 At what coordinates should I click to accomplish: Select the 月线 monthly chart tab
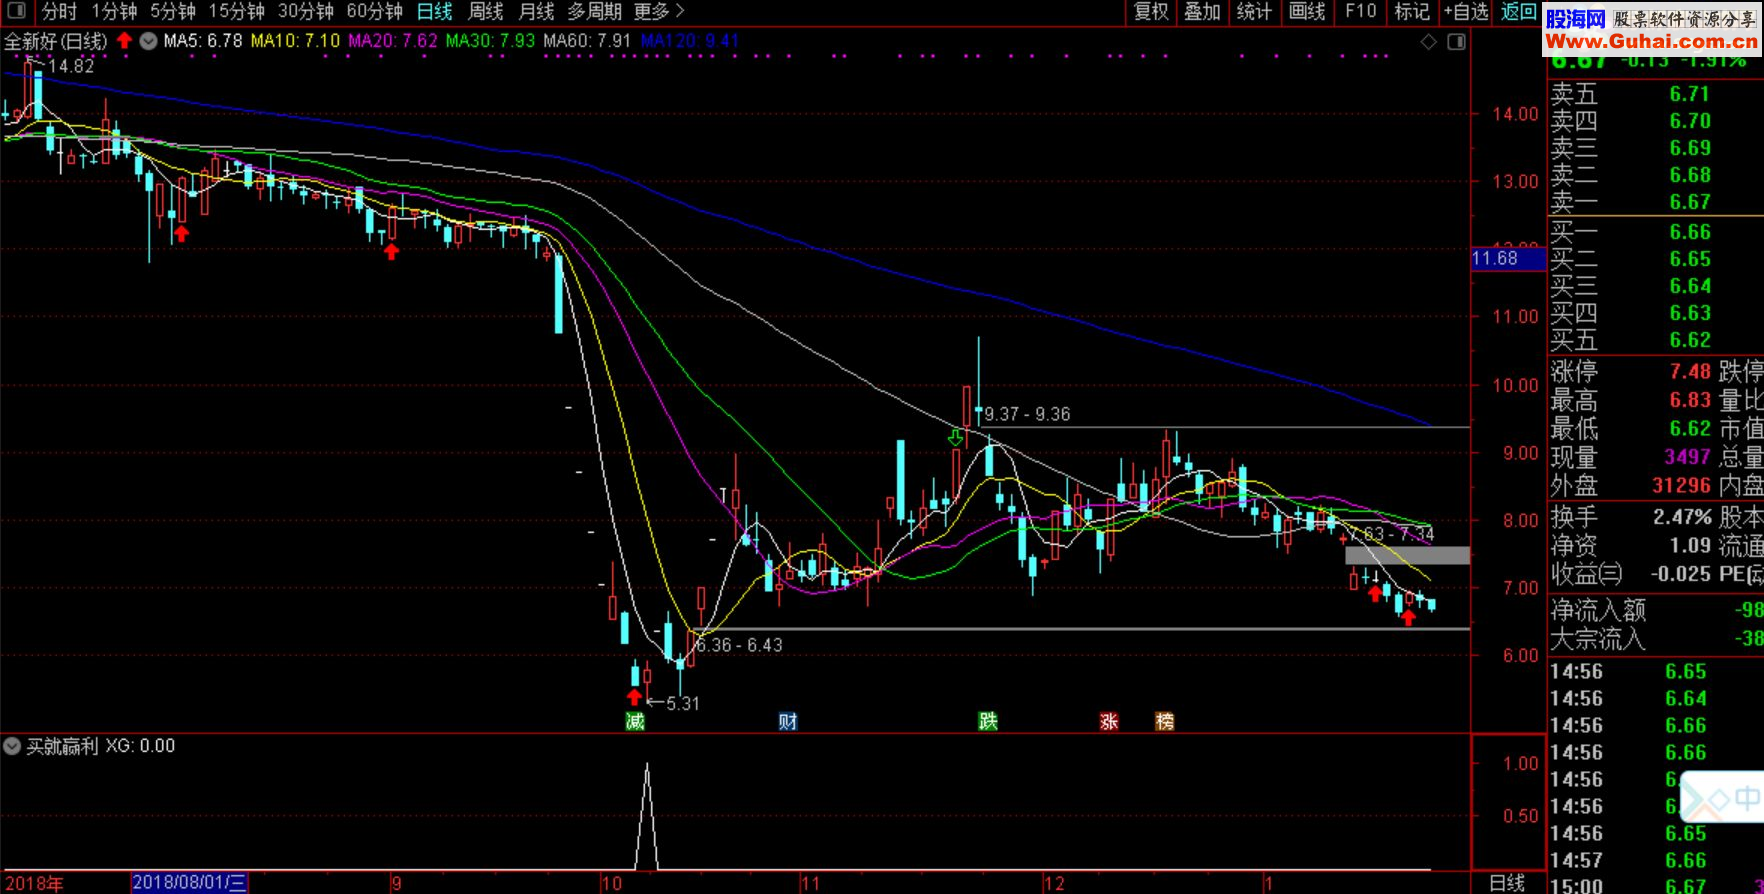pyautogui.click(x=537, y=12)
